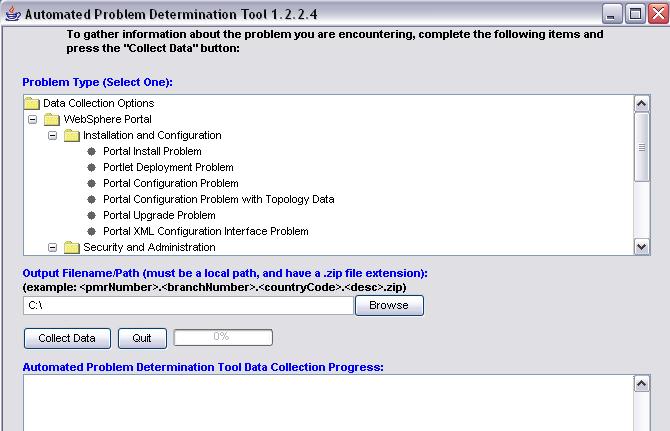Screen dimensions: 670x431
Task: Click the bullet icon beside Portal Upgrade Problem
Action: pos(92,215)
